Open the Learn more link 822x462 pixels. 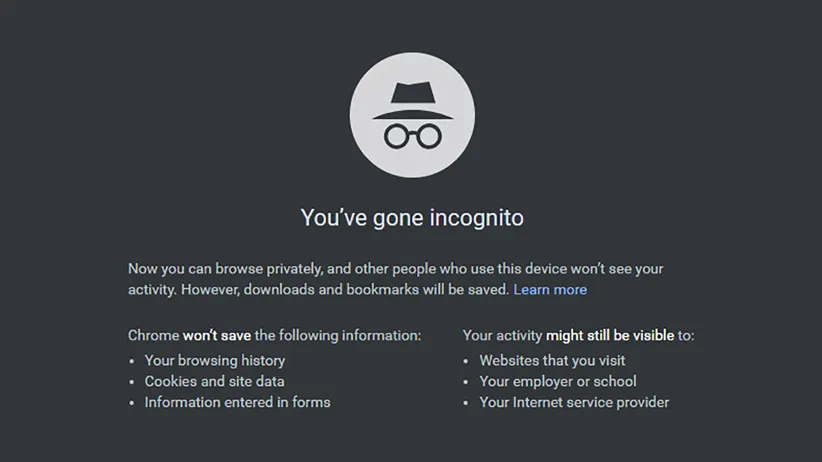(x=550, y=290)
